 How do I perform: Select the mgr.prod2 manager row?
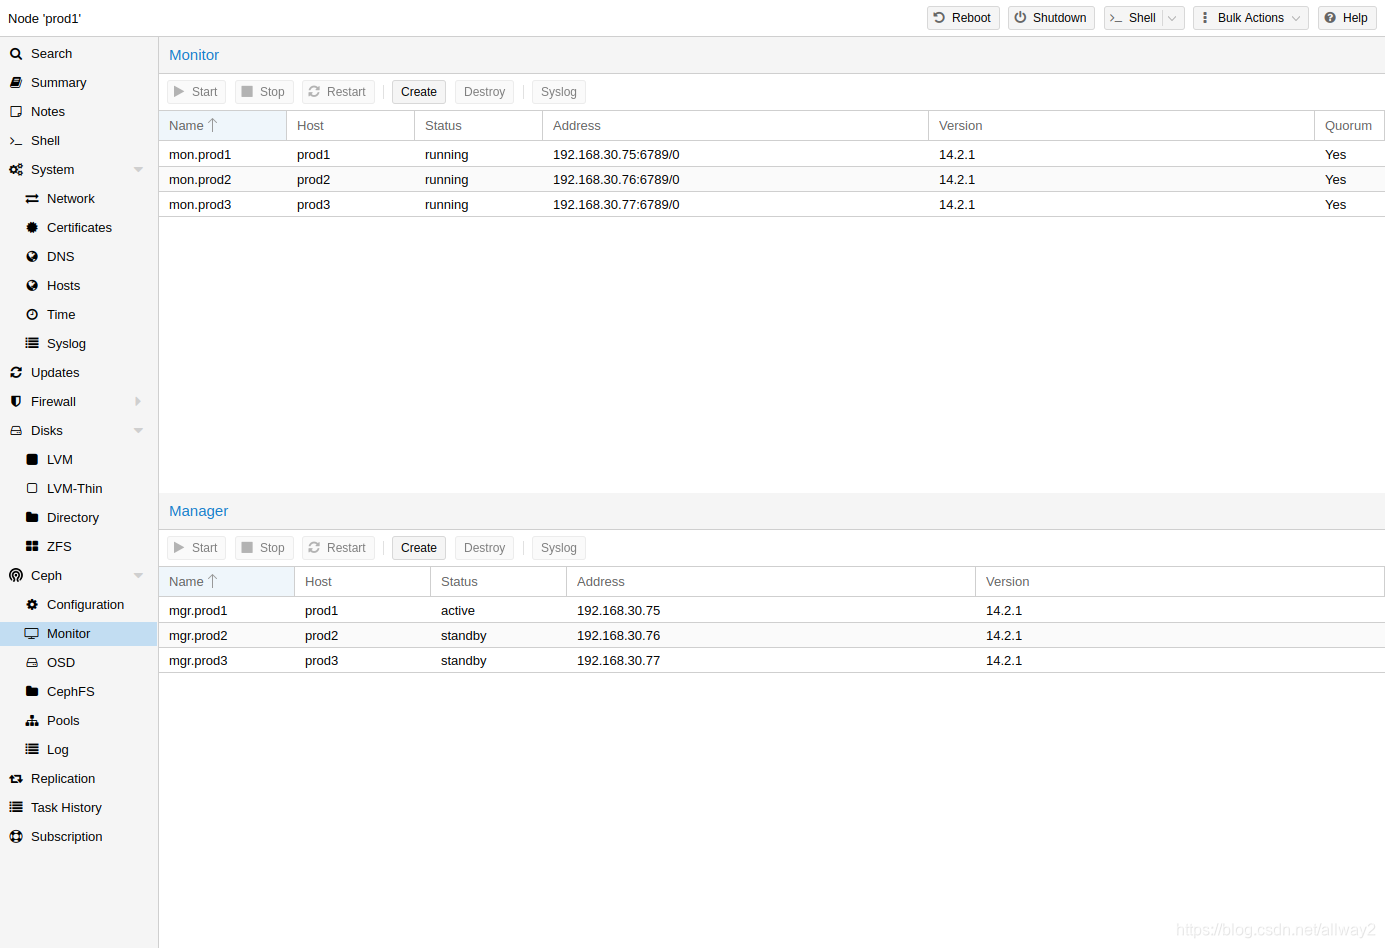pyautogui.click(x=772, y=636)
